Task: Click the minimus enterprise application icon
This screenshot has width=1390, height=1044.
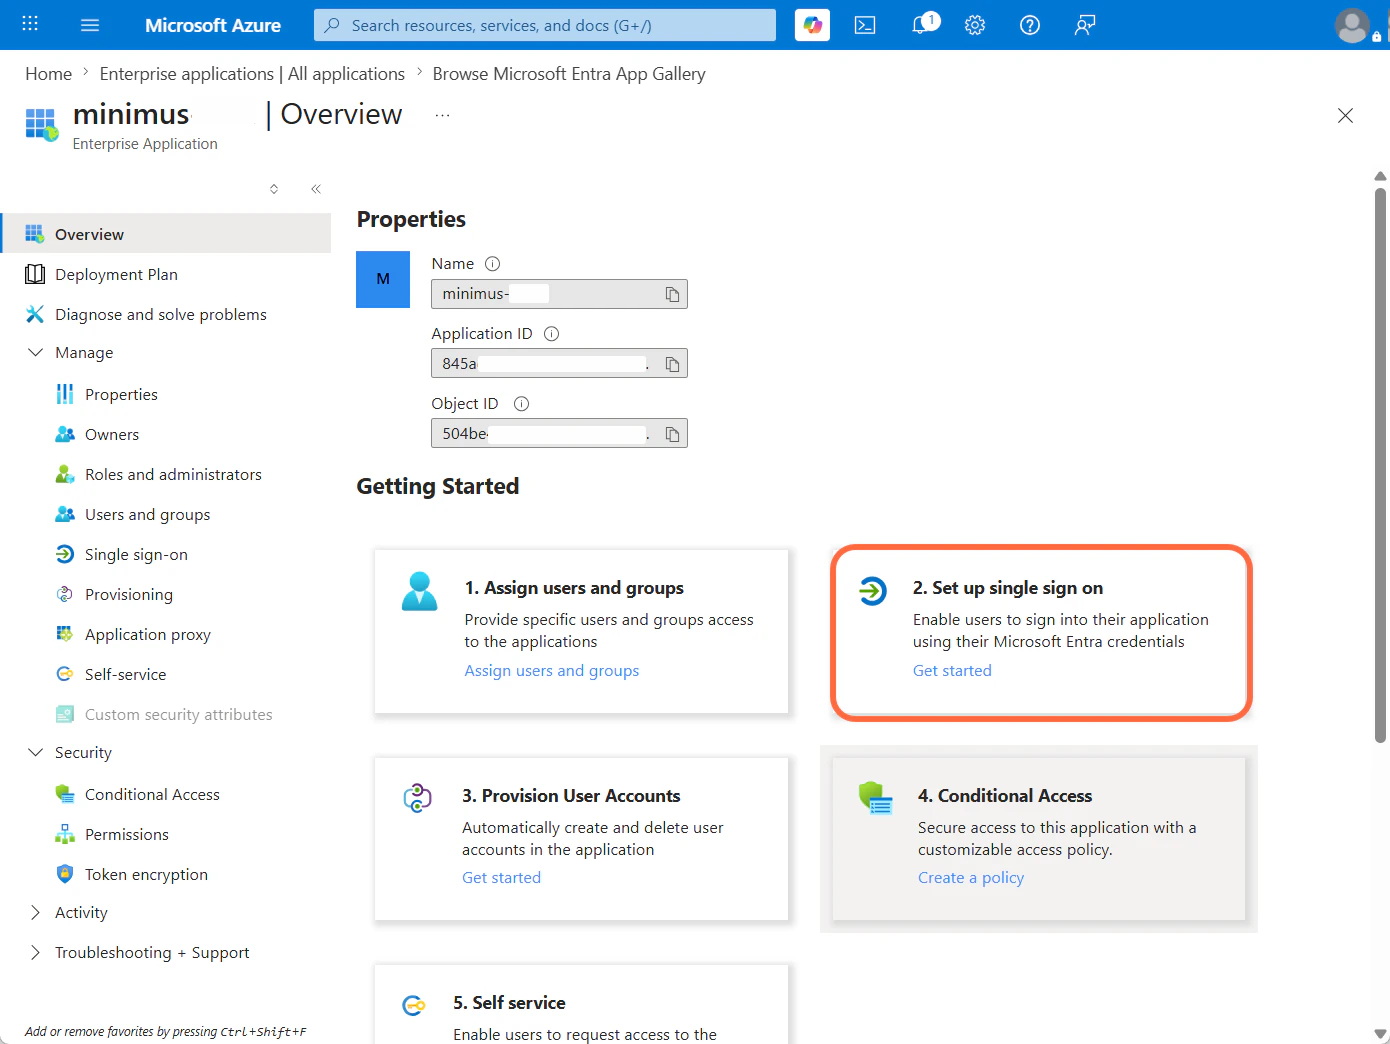Action: pos(41,125)
